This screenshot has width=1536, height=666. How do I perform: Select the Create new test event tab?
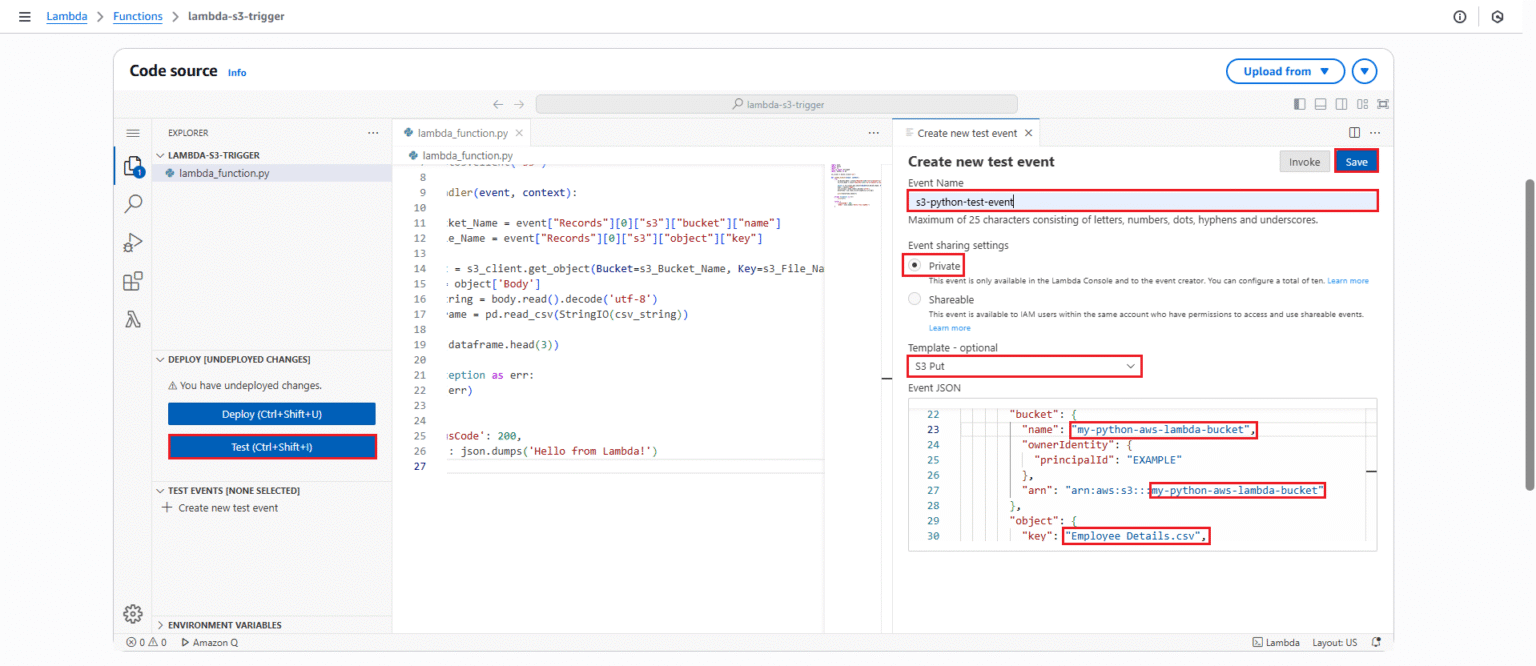point(963,132)
